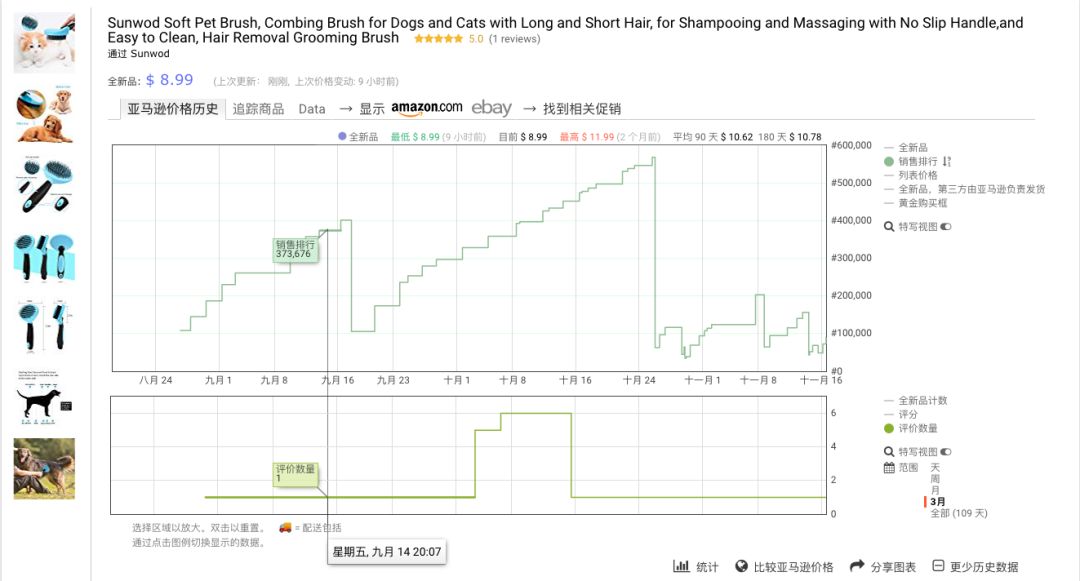
Task: Click the 分享图表 share arrow icon
Action: coord(857,566)
